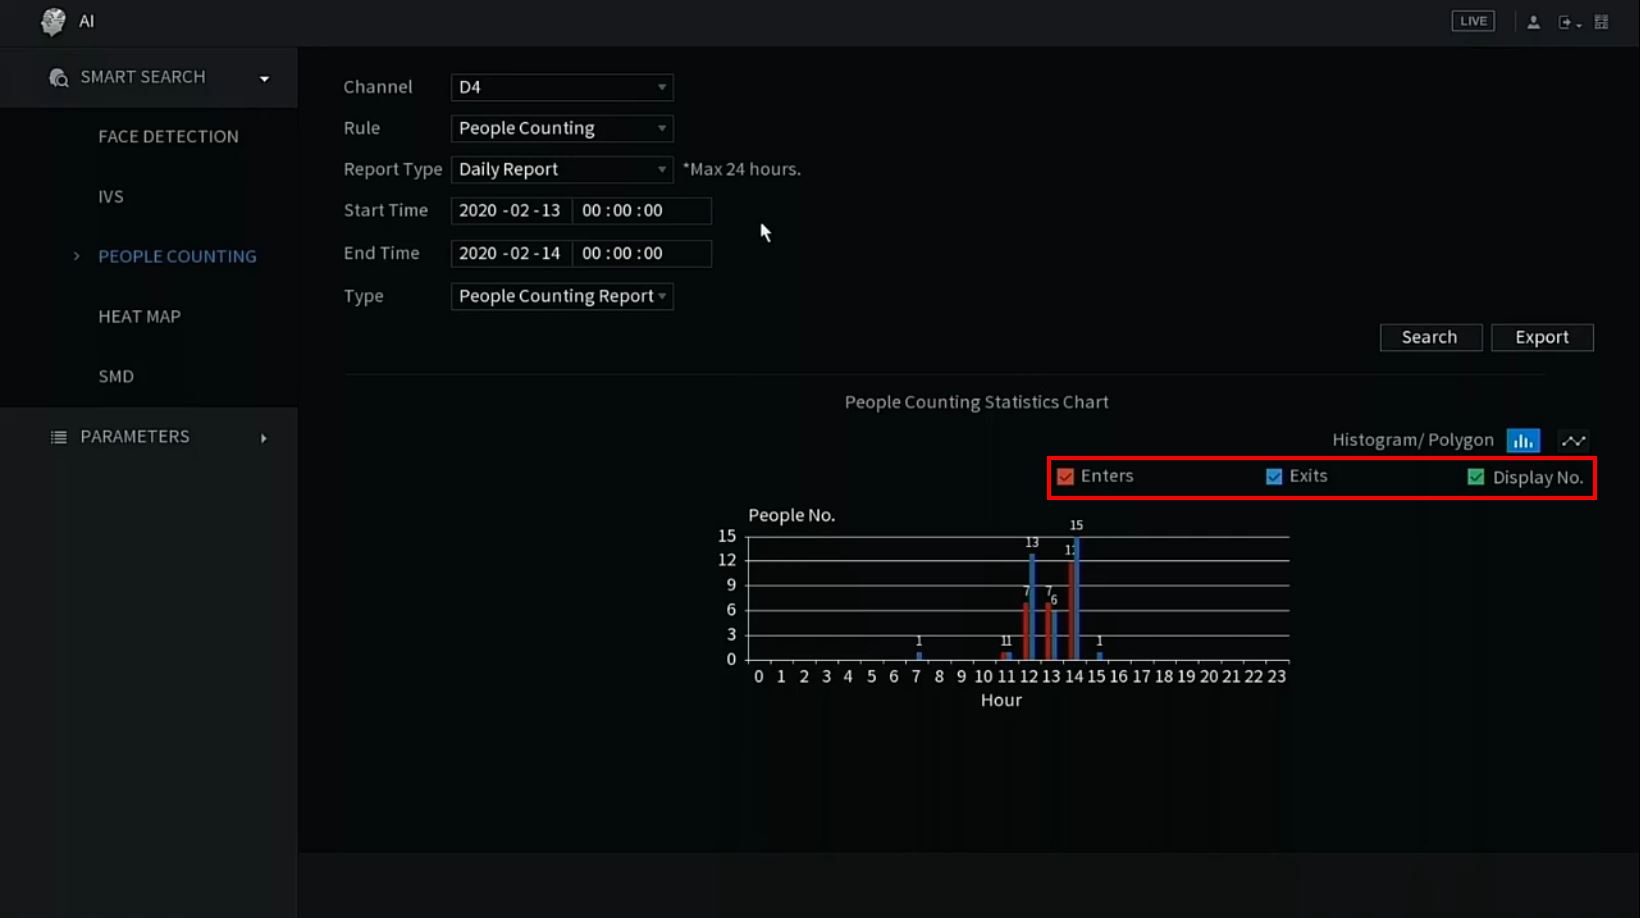Click the Smart Search magnifier icon
This screenshot has height=918, width=1640.
click(59, 78)
